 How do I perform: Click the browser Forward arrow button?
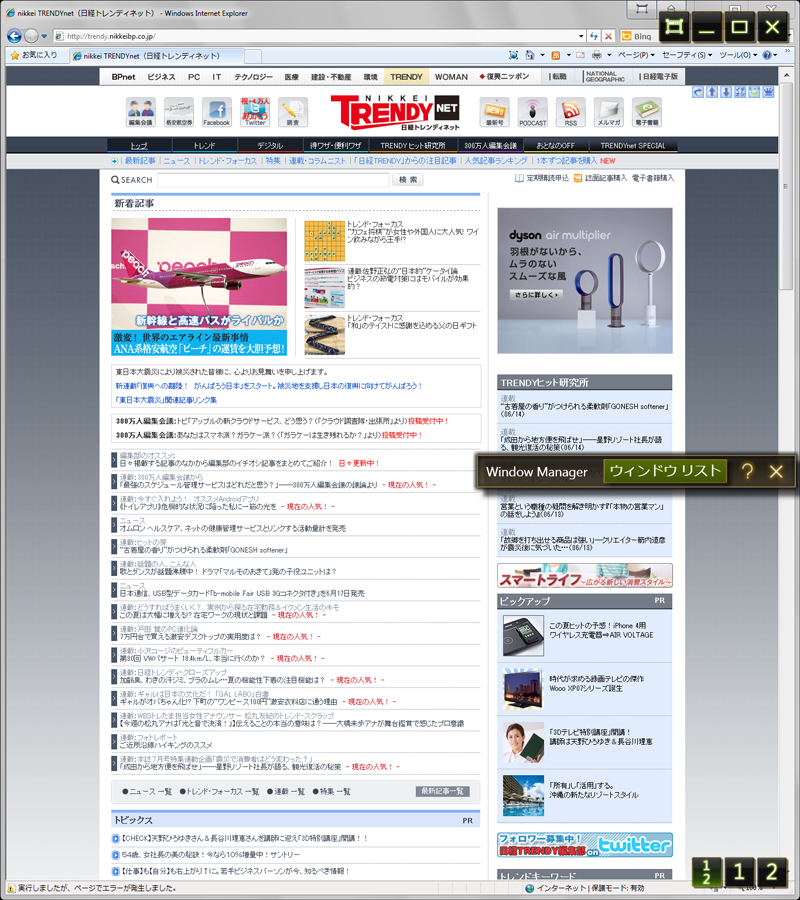(x=32, y=36)
